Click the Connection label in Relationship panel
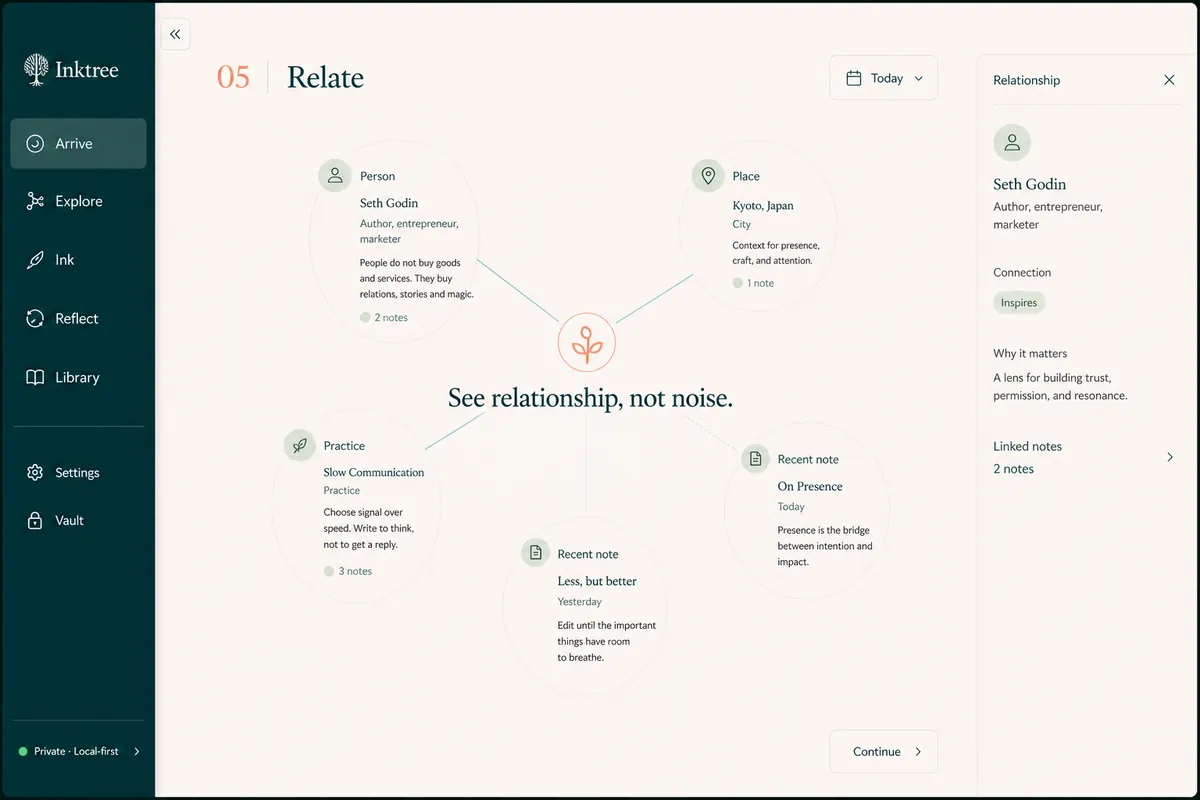This screenshot has width=1200, height=800. pos(1022,272)
